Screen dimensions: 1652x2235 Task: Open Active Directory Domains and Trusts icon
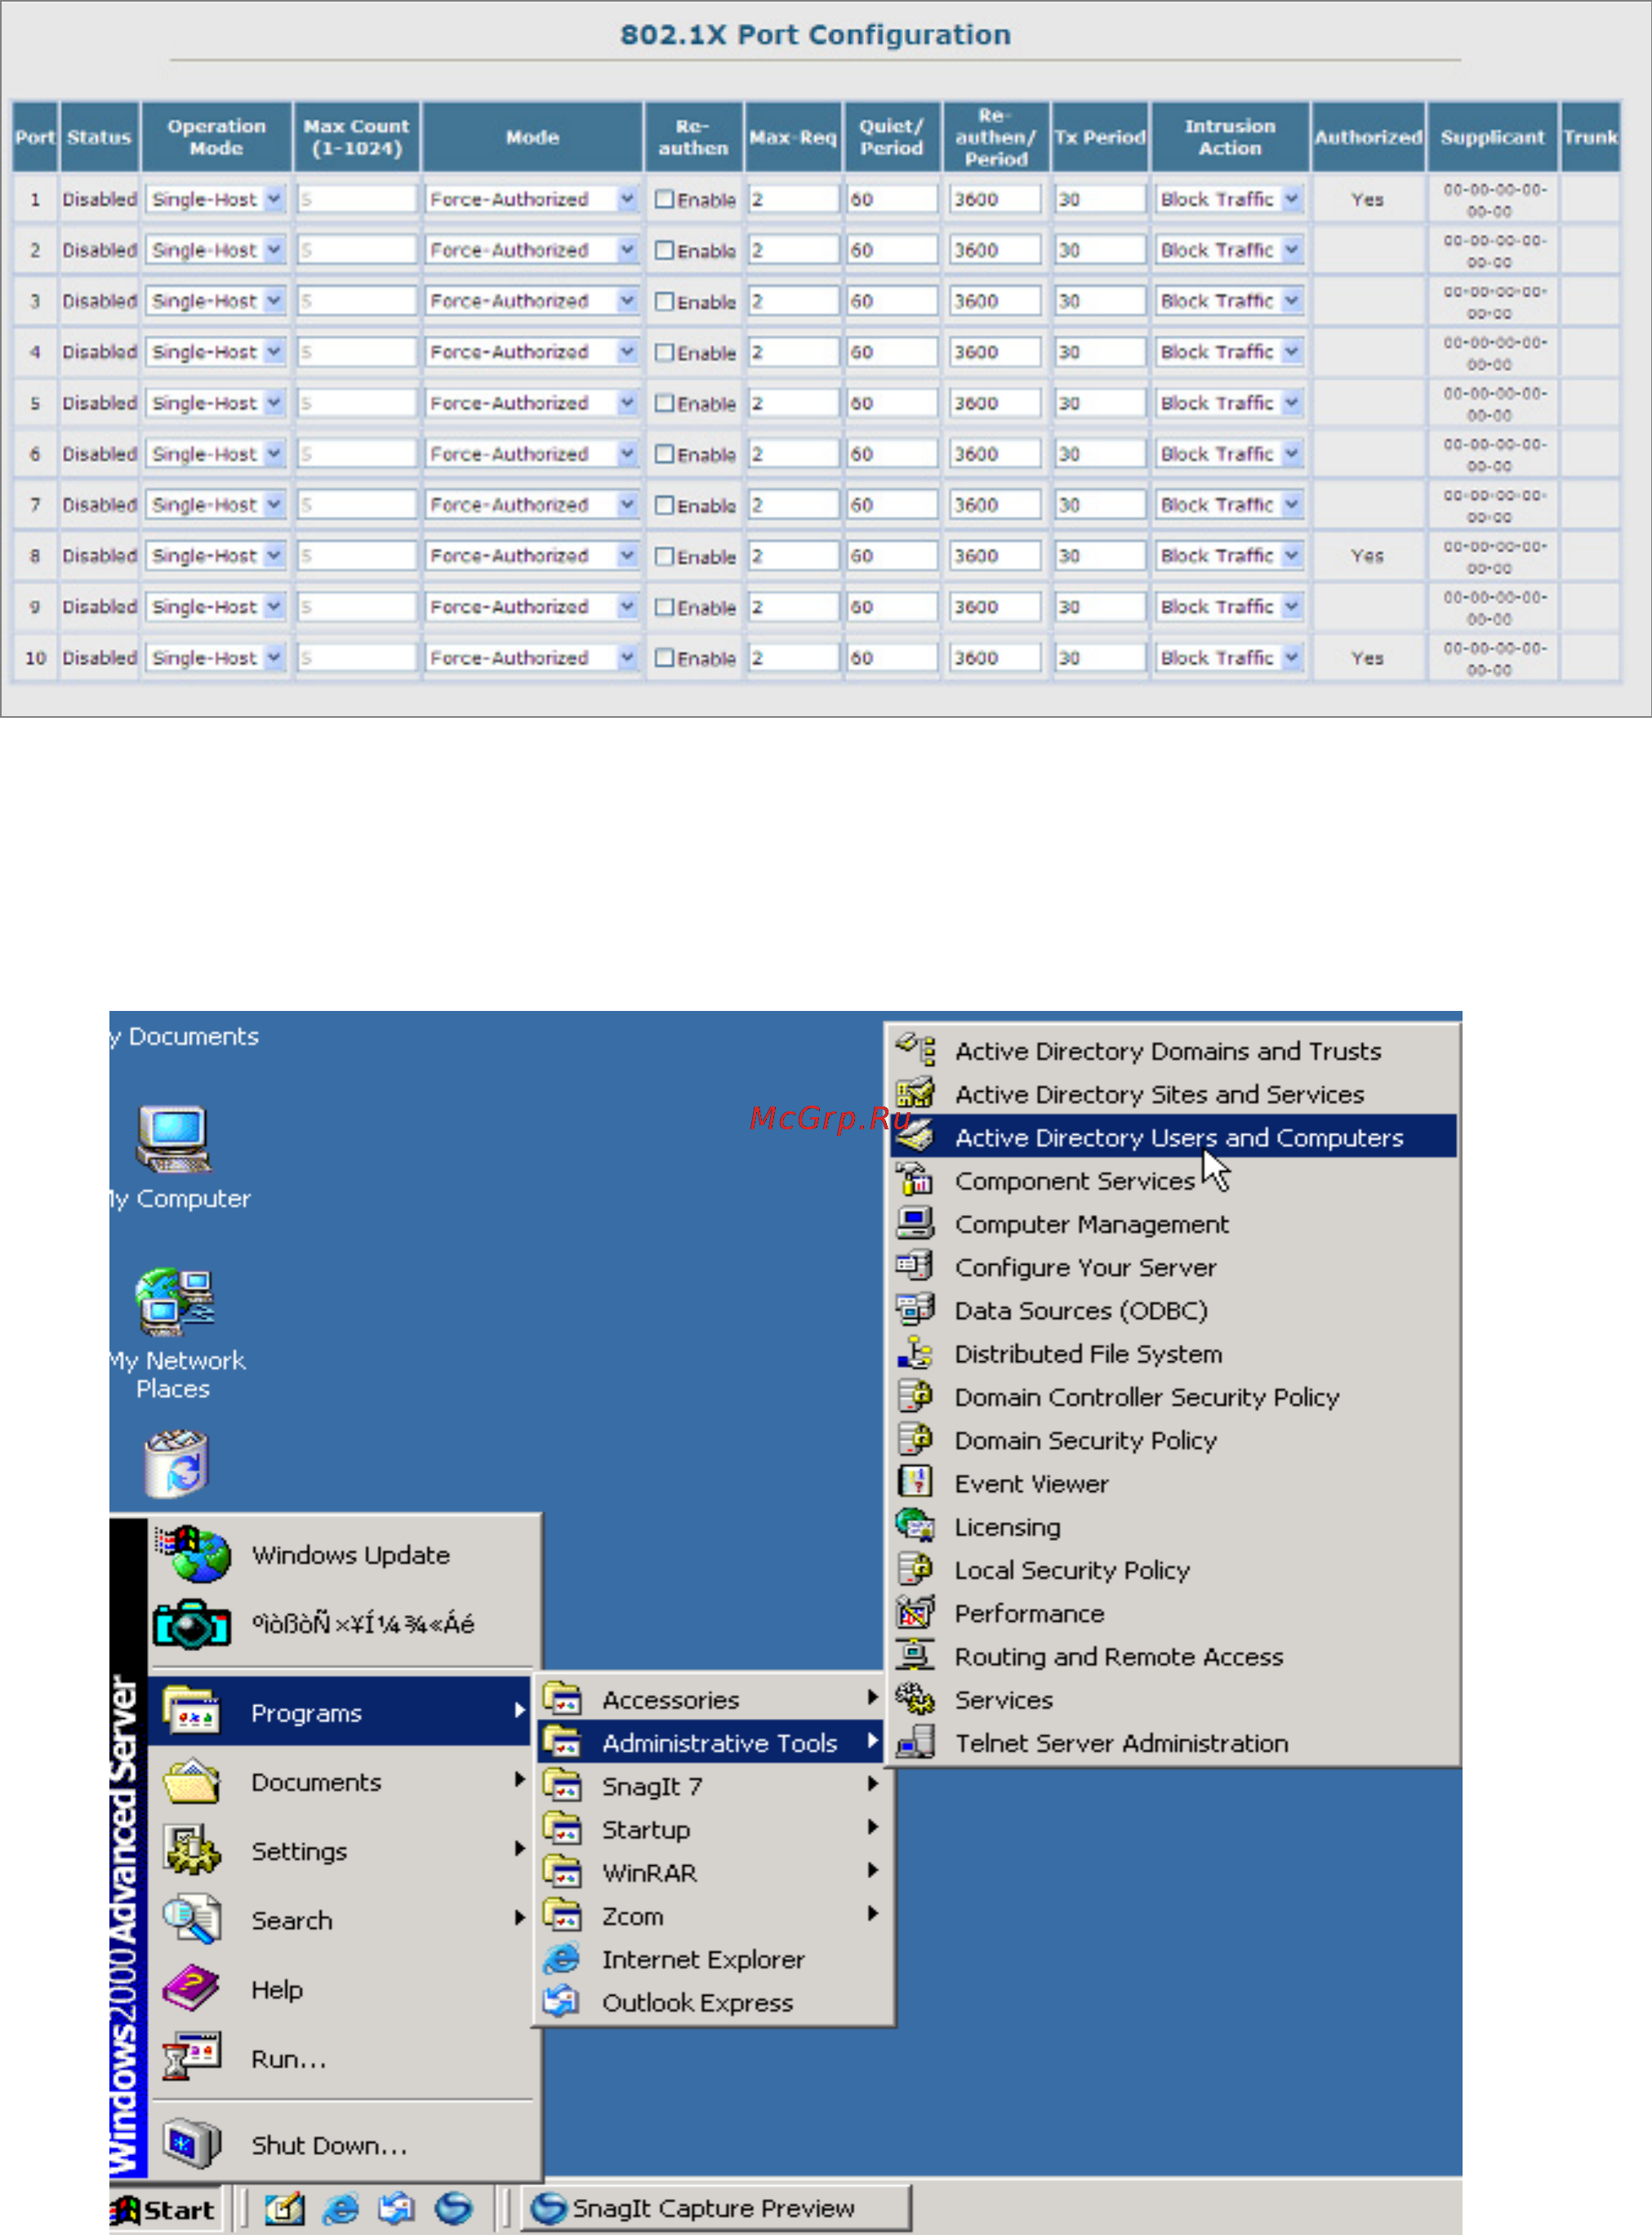pos(915,1050)
